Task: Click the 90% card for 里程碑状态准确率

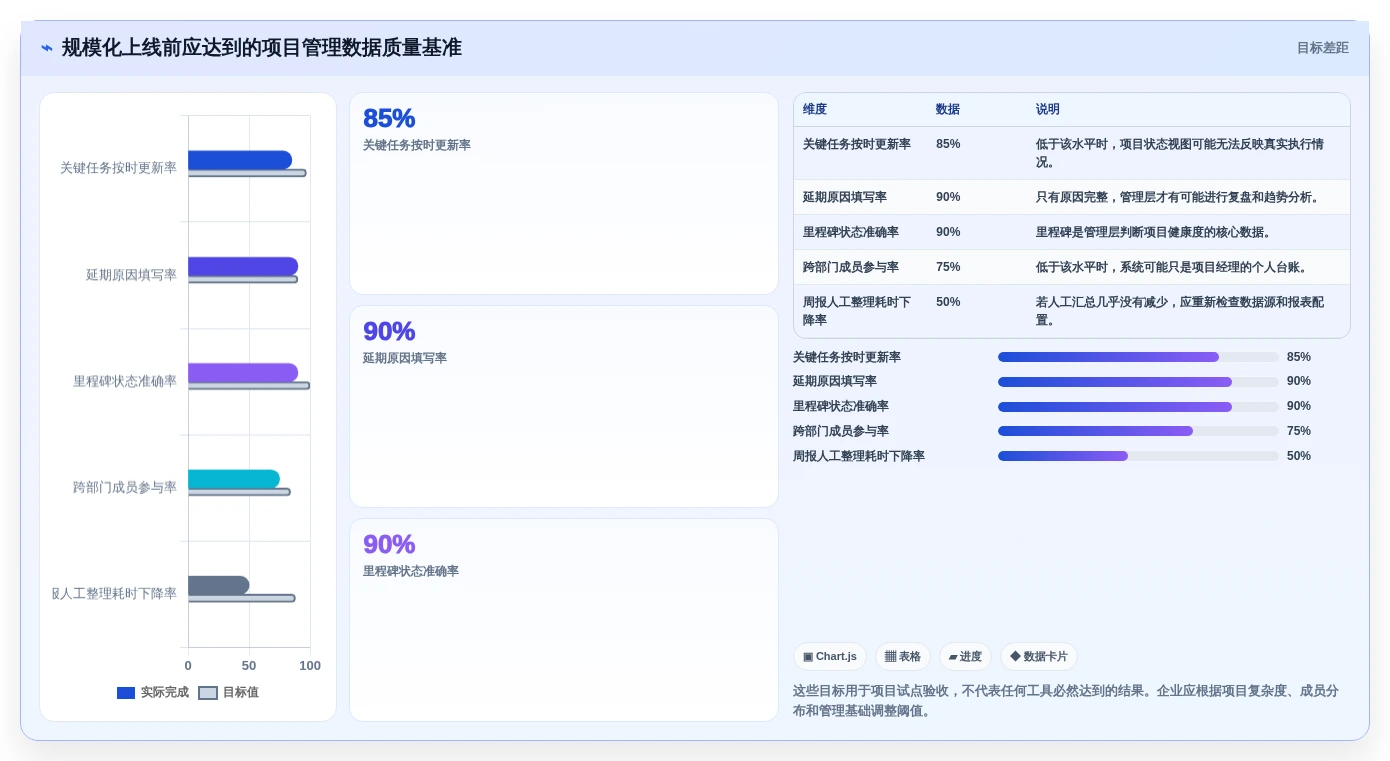Action: pos(564,620)
